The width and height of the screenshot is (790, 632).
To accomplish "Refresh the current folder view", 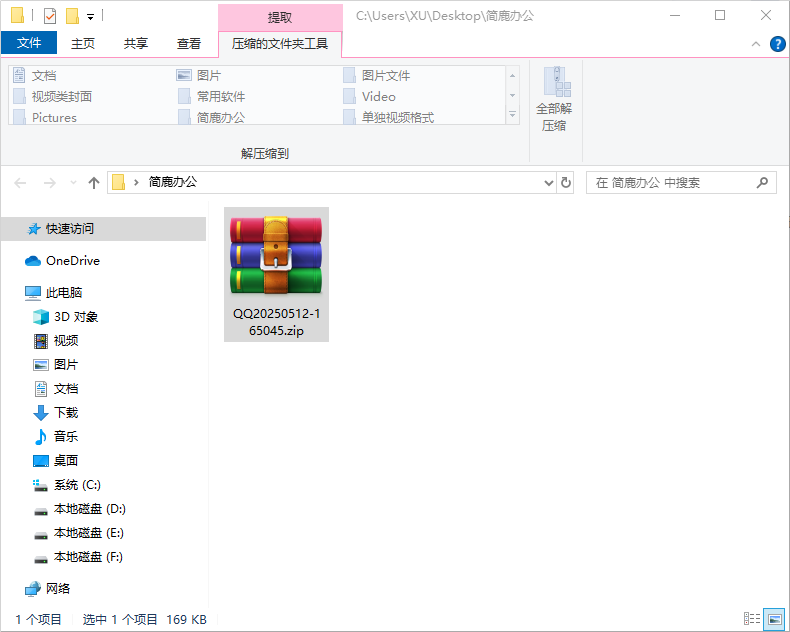I will tap(566, 182).
